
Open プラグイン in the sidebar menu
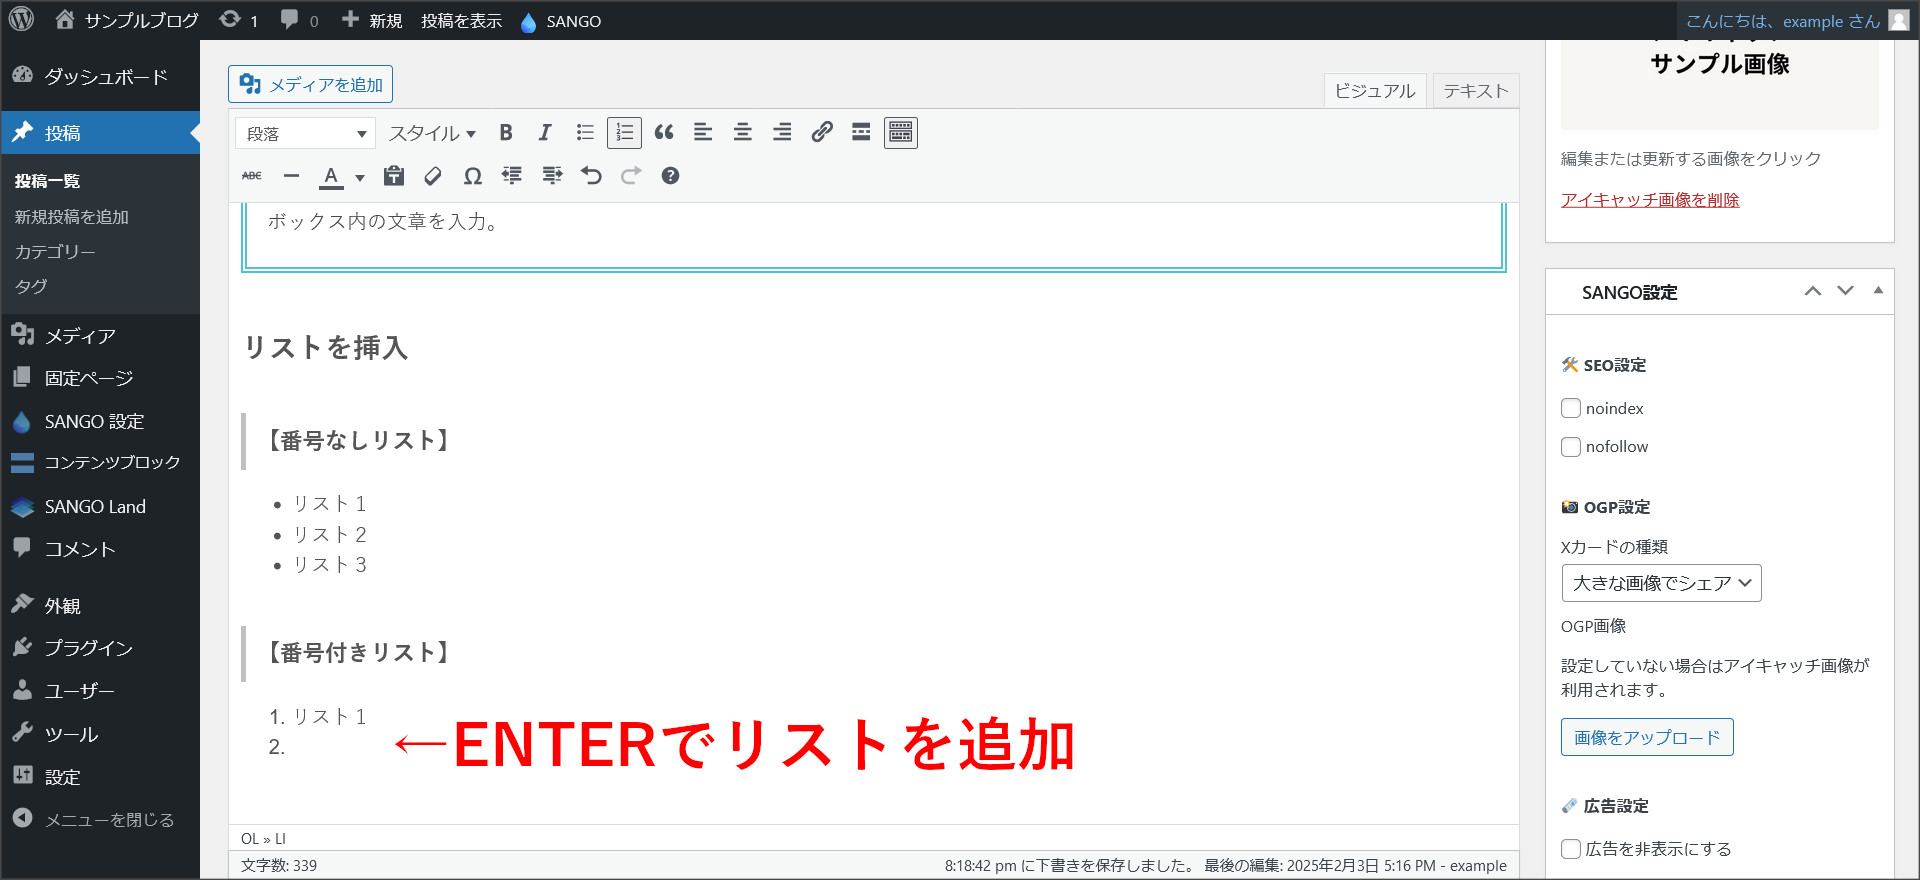(88, 648)
